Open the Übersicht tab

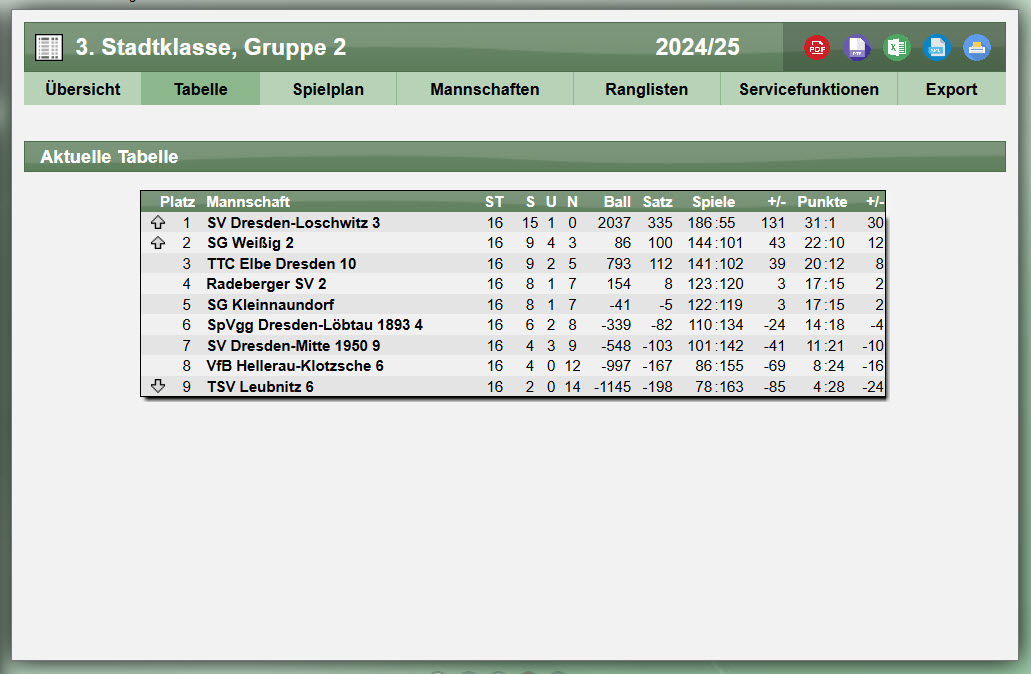83,89
